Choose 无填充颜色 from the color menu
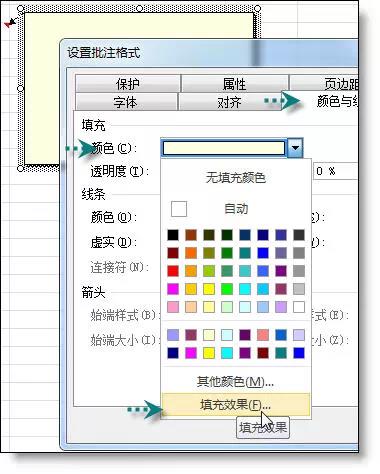Screen dimensions: 380x474 click(236, 177)
